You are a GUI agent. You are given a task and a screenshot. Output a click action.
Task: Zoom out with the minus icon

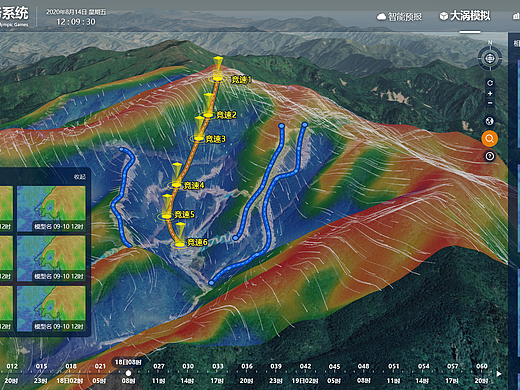pos(490,103)
